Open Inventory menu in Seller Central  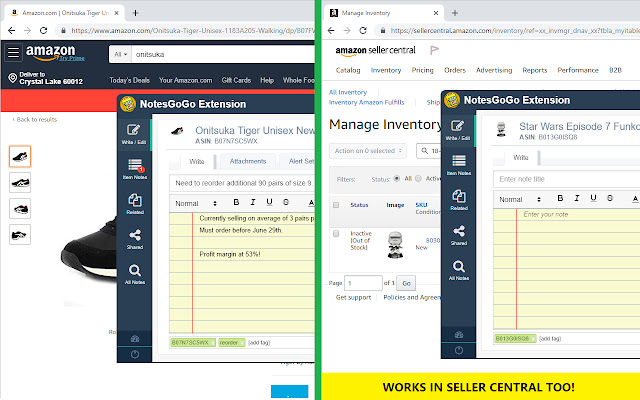click(x=386, y=70)
